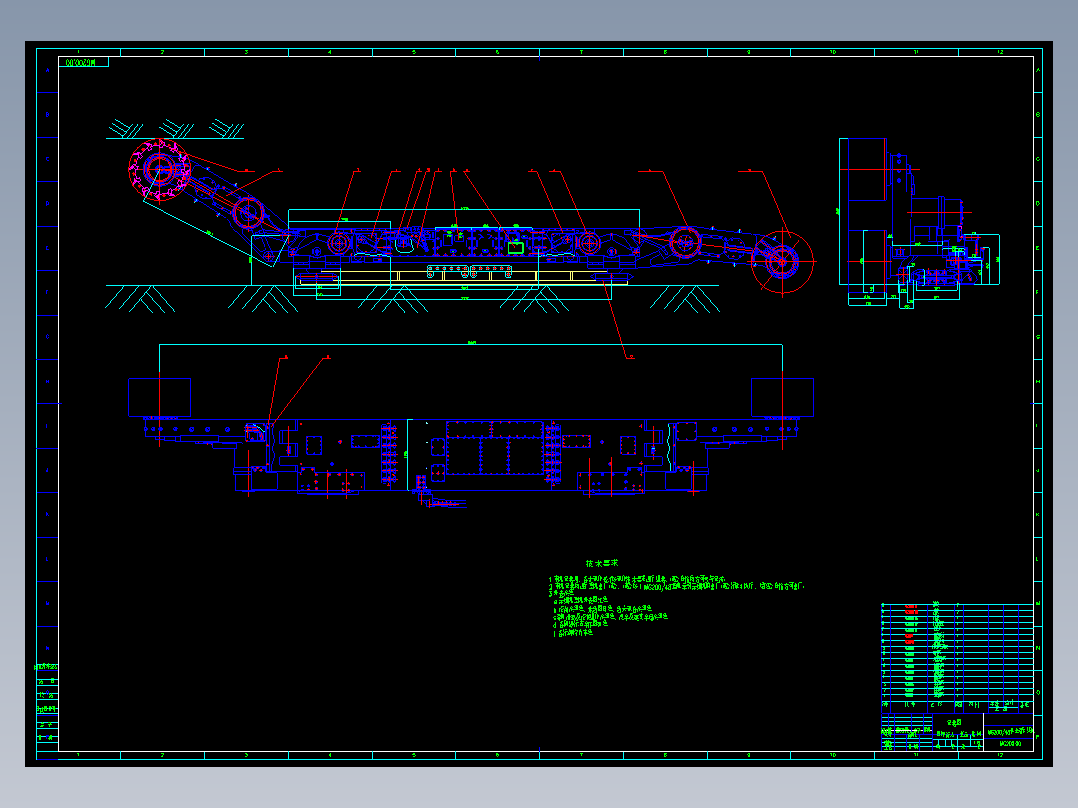
Task: Click the drawing number box in the top-left frame corner
Action: point(84,62)
